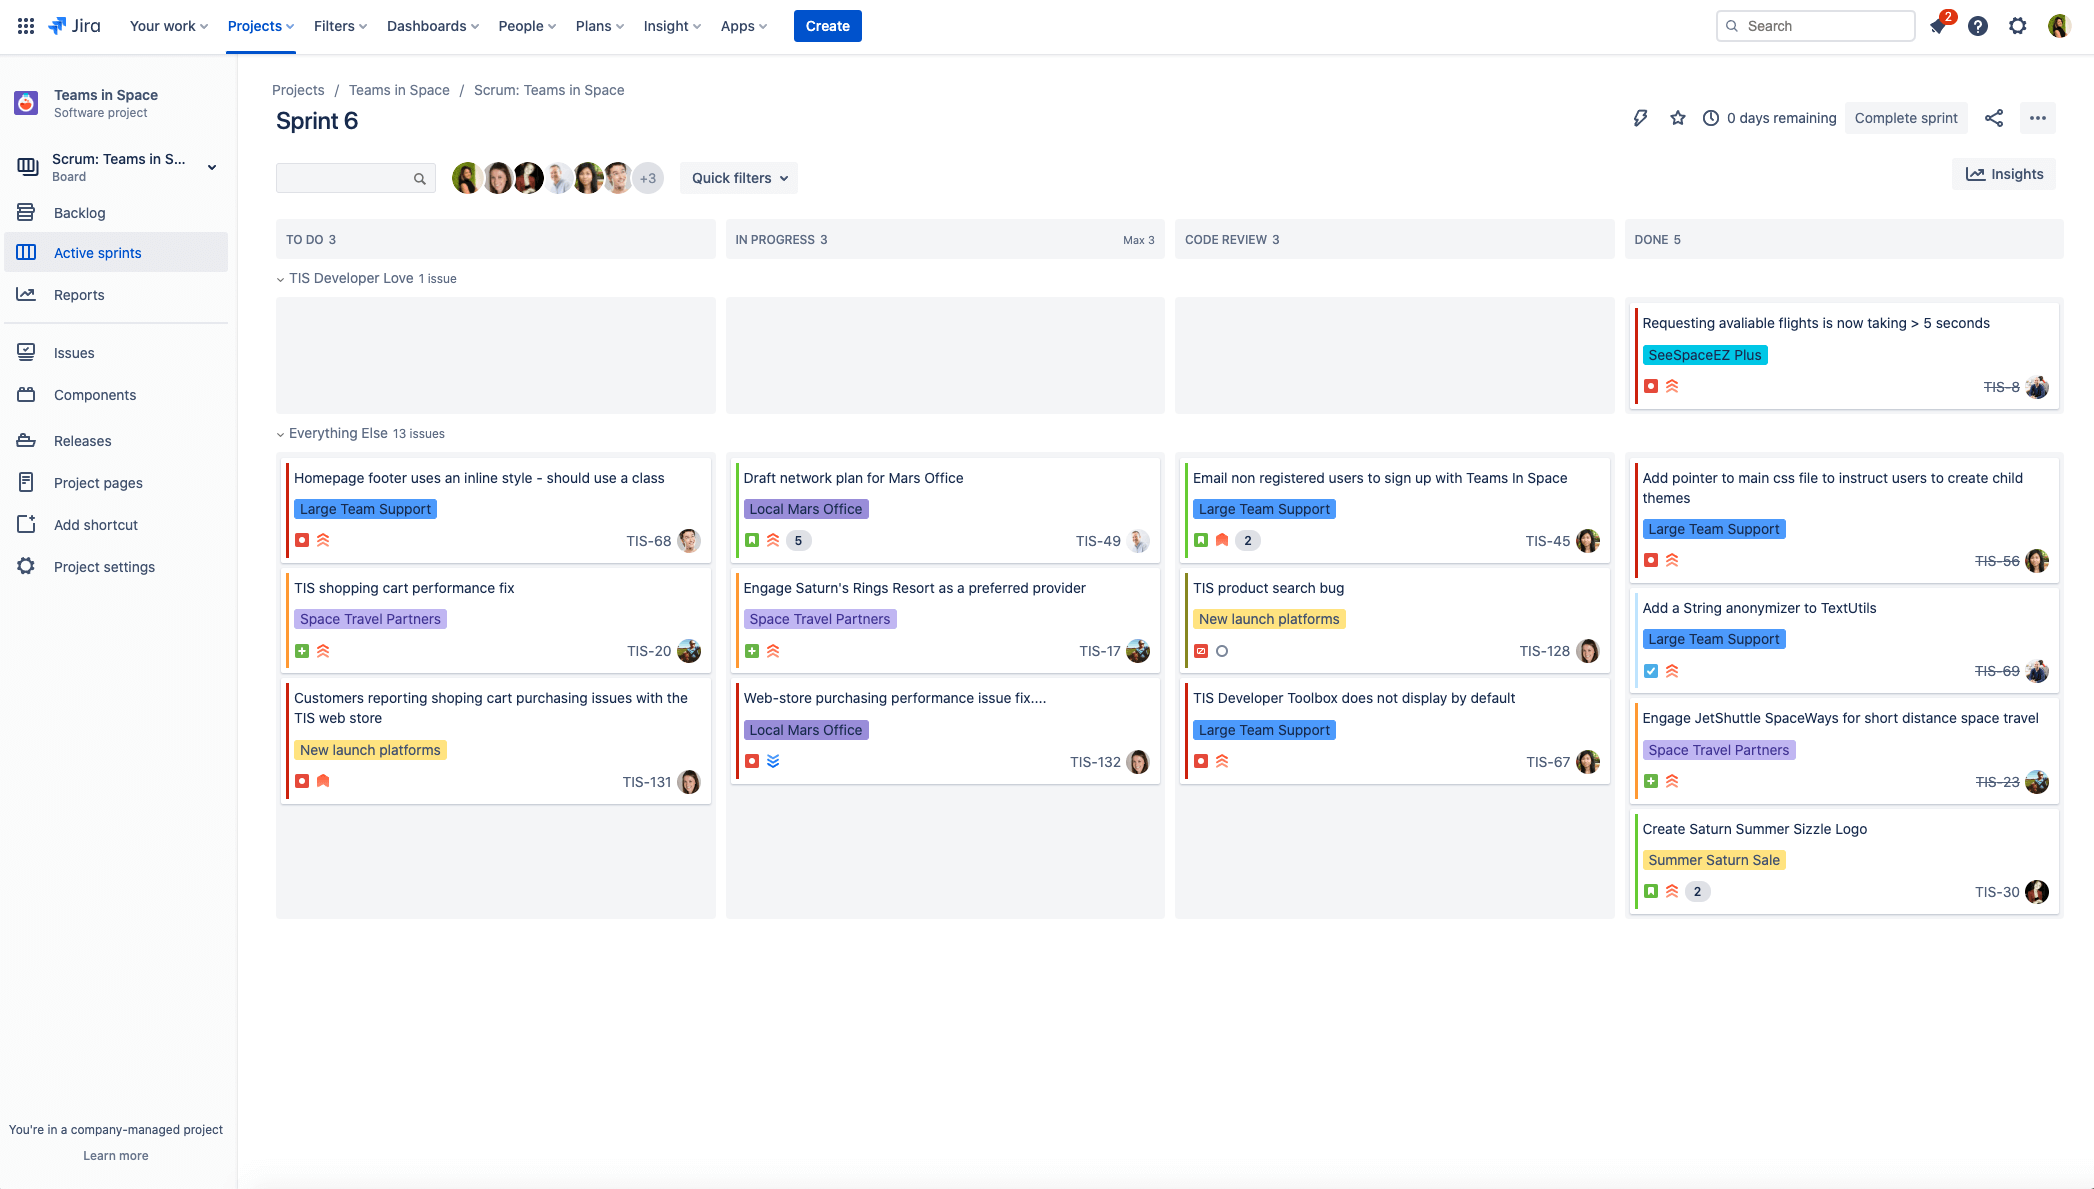This screenshot has width=2094, height=1189.
Task: Click the search icon in board filter
Action: point(417,177)
